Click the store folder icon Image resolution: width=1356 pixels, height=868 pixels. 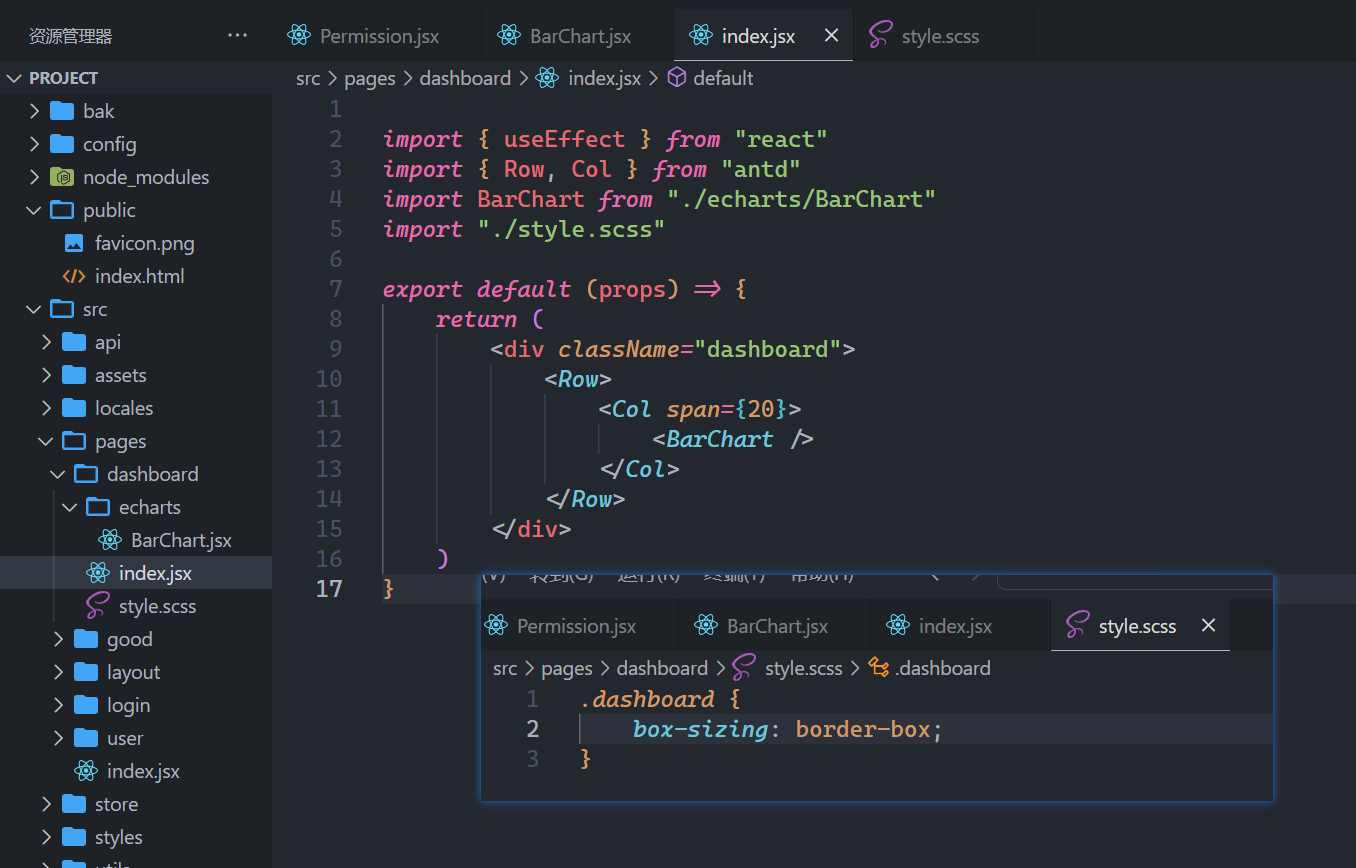[74, 804]
